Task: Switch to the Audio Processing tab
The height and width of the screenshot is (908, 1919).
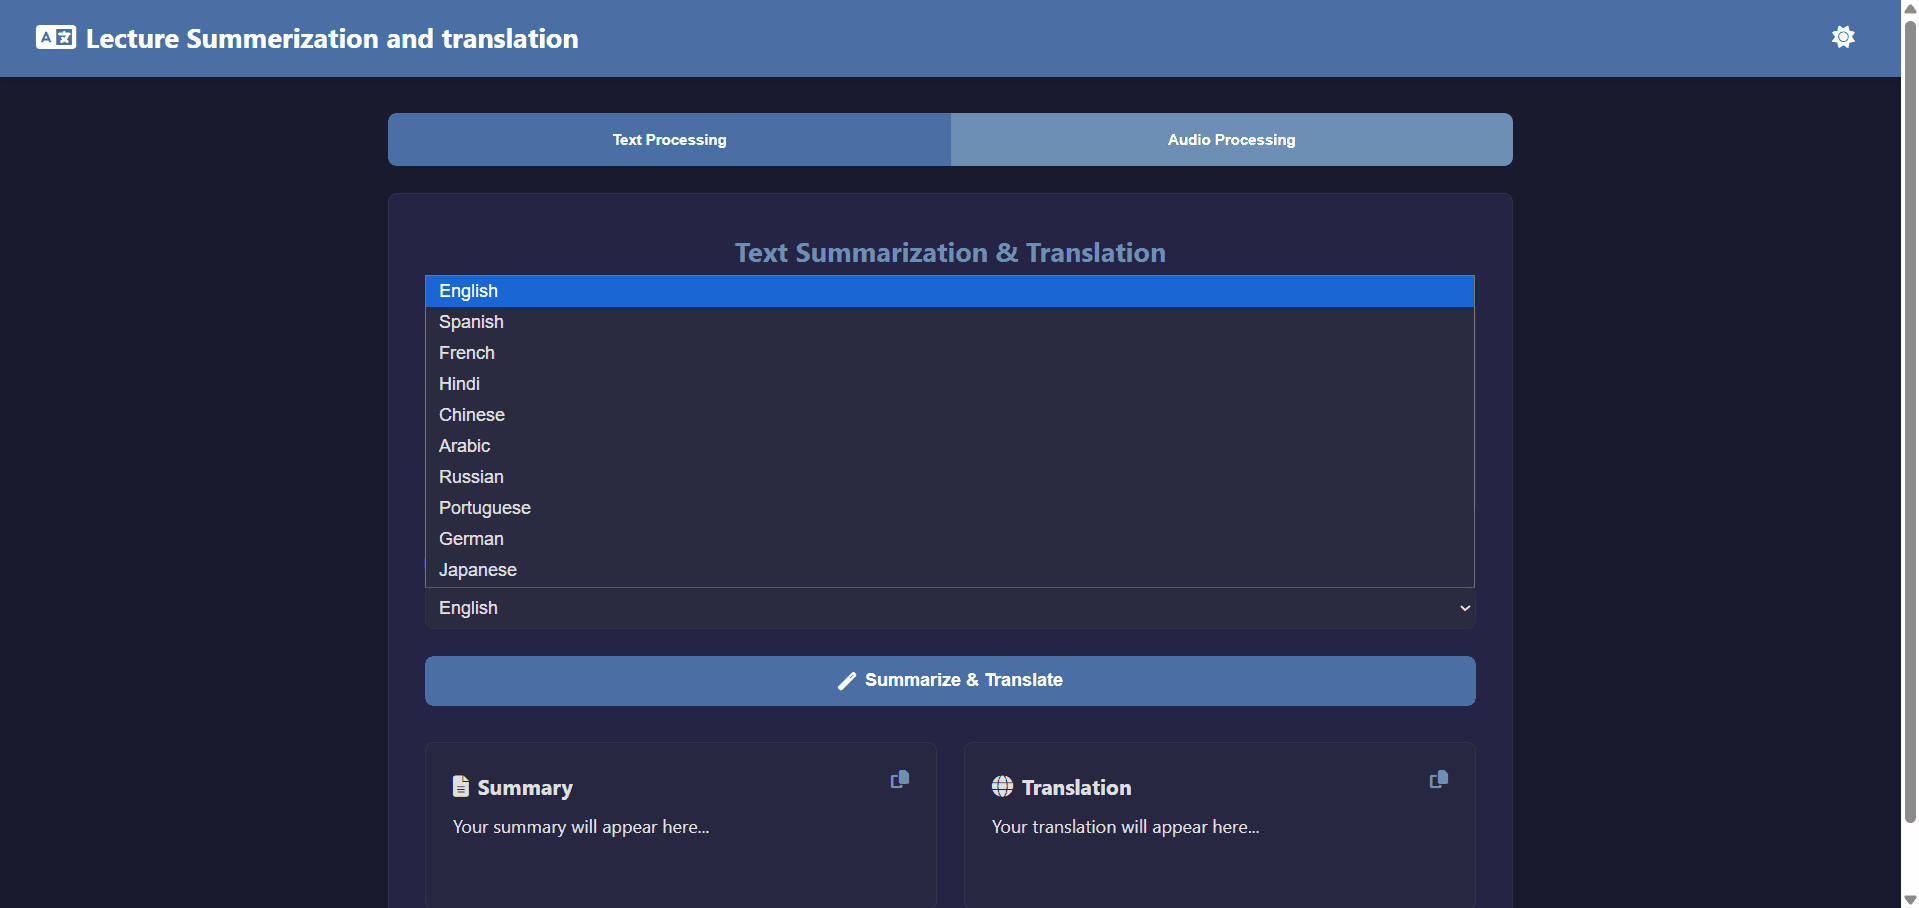Action: [x=1230, y=139]
